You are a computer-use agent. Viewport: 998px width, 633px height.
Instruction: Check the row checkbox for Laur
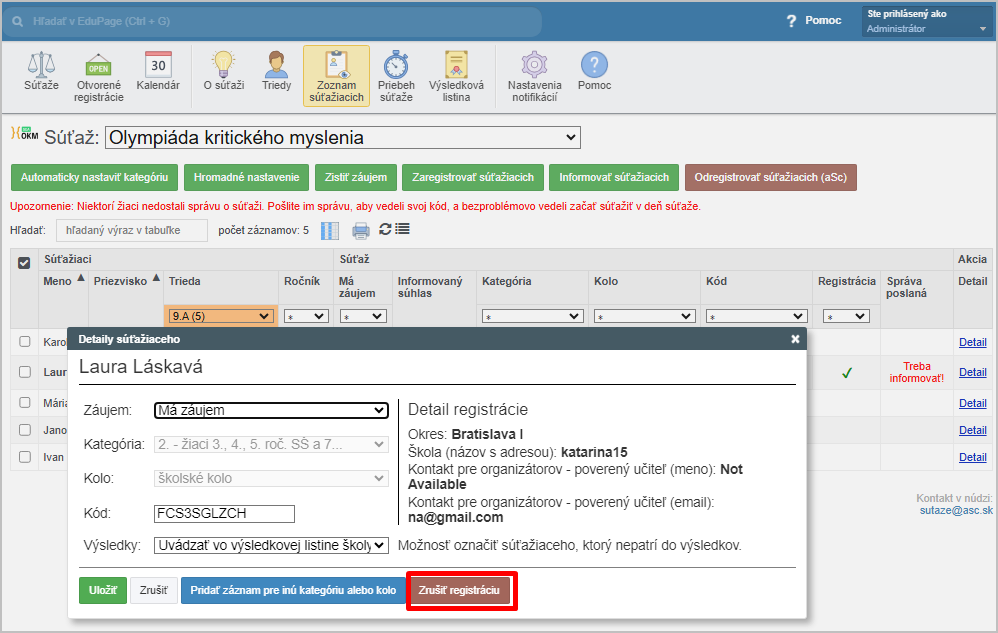pos(25,372)
